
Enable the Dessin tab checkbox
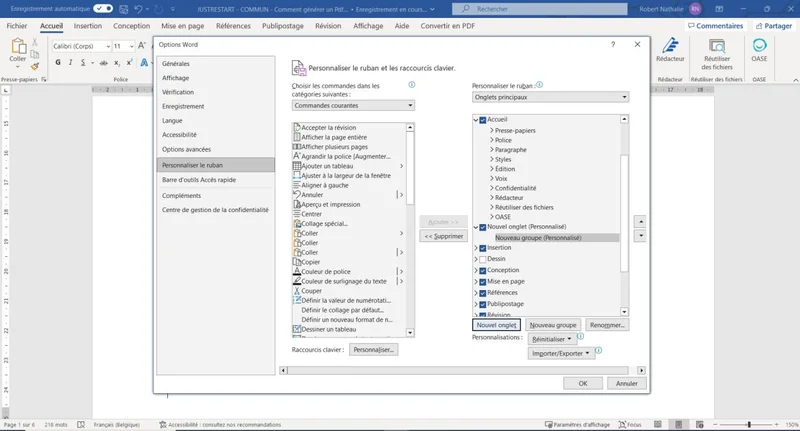482,259
